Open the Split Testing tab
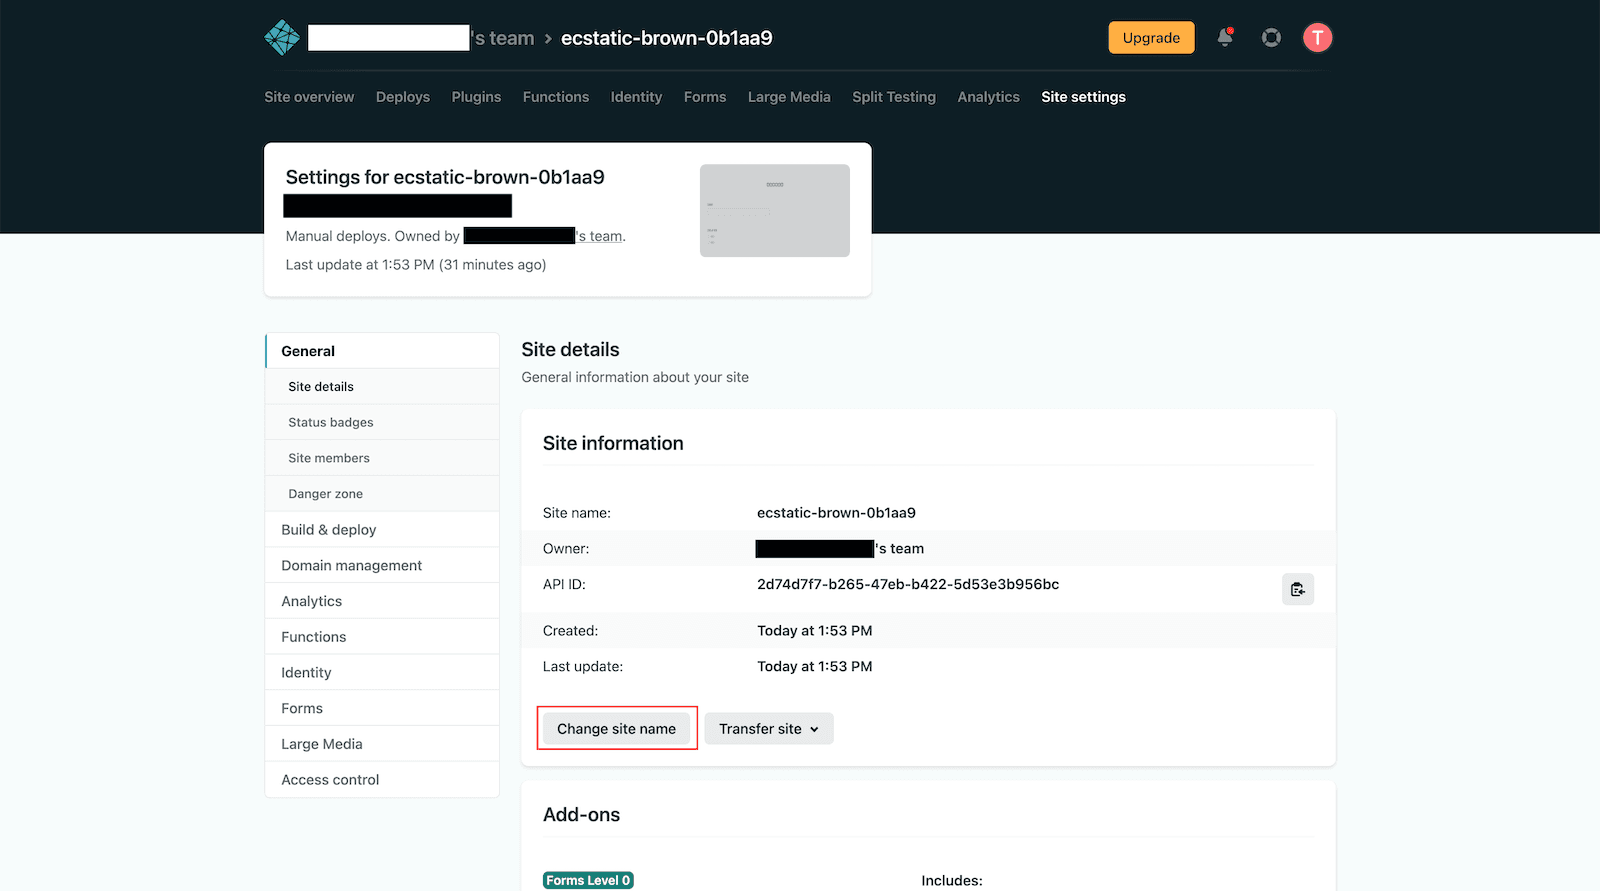Image resolution: width=1600 pixels, height=891 pixels. pos(894,97)
